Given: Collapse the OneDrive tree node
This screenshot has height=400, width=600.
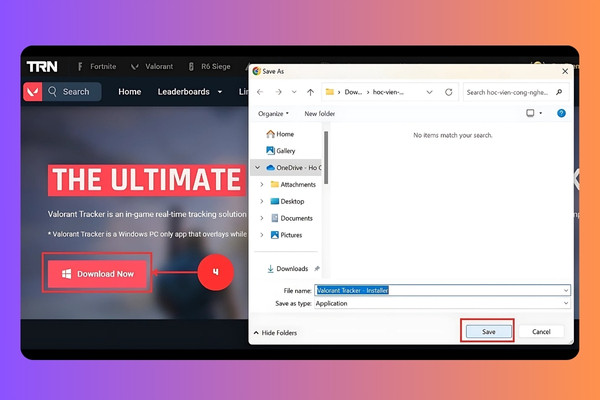Looking at the screenshot, I should pyautogui.click(x=258, y=168).
